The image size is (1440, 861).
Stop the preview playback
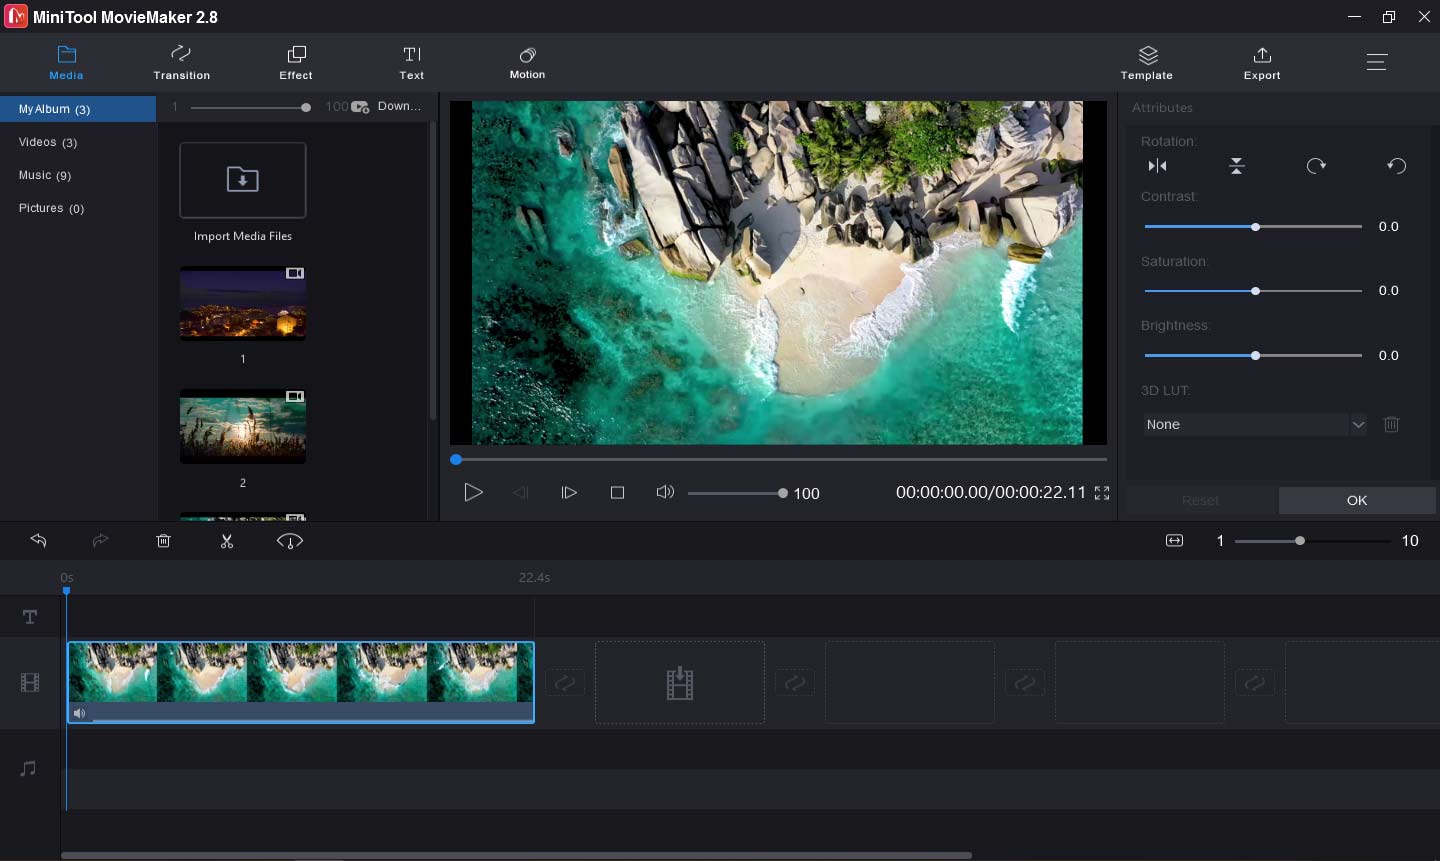click(x=617, y=492)
